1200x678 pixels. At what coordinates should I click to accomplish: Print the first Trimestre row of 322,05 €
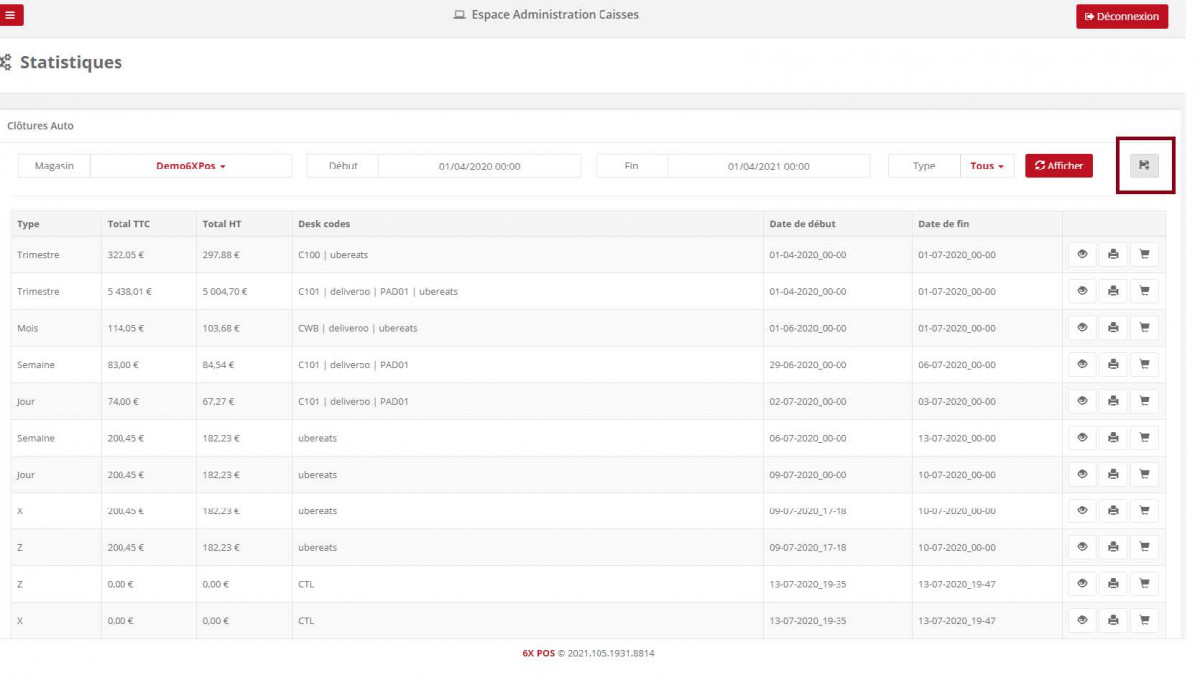(1113, 255)
